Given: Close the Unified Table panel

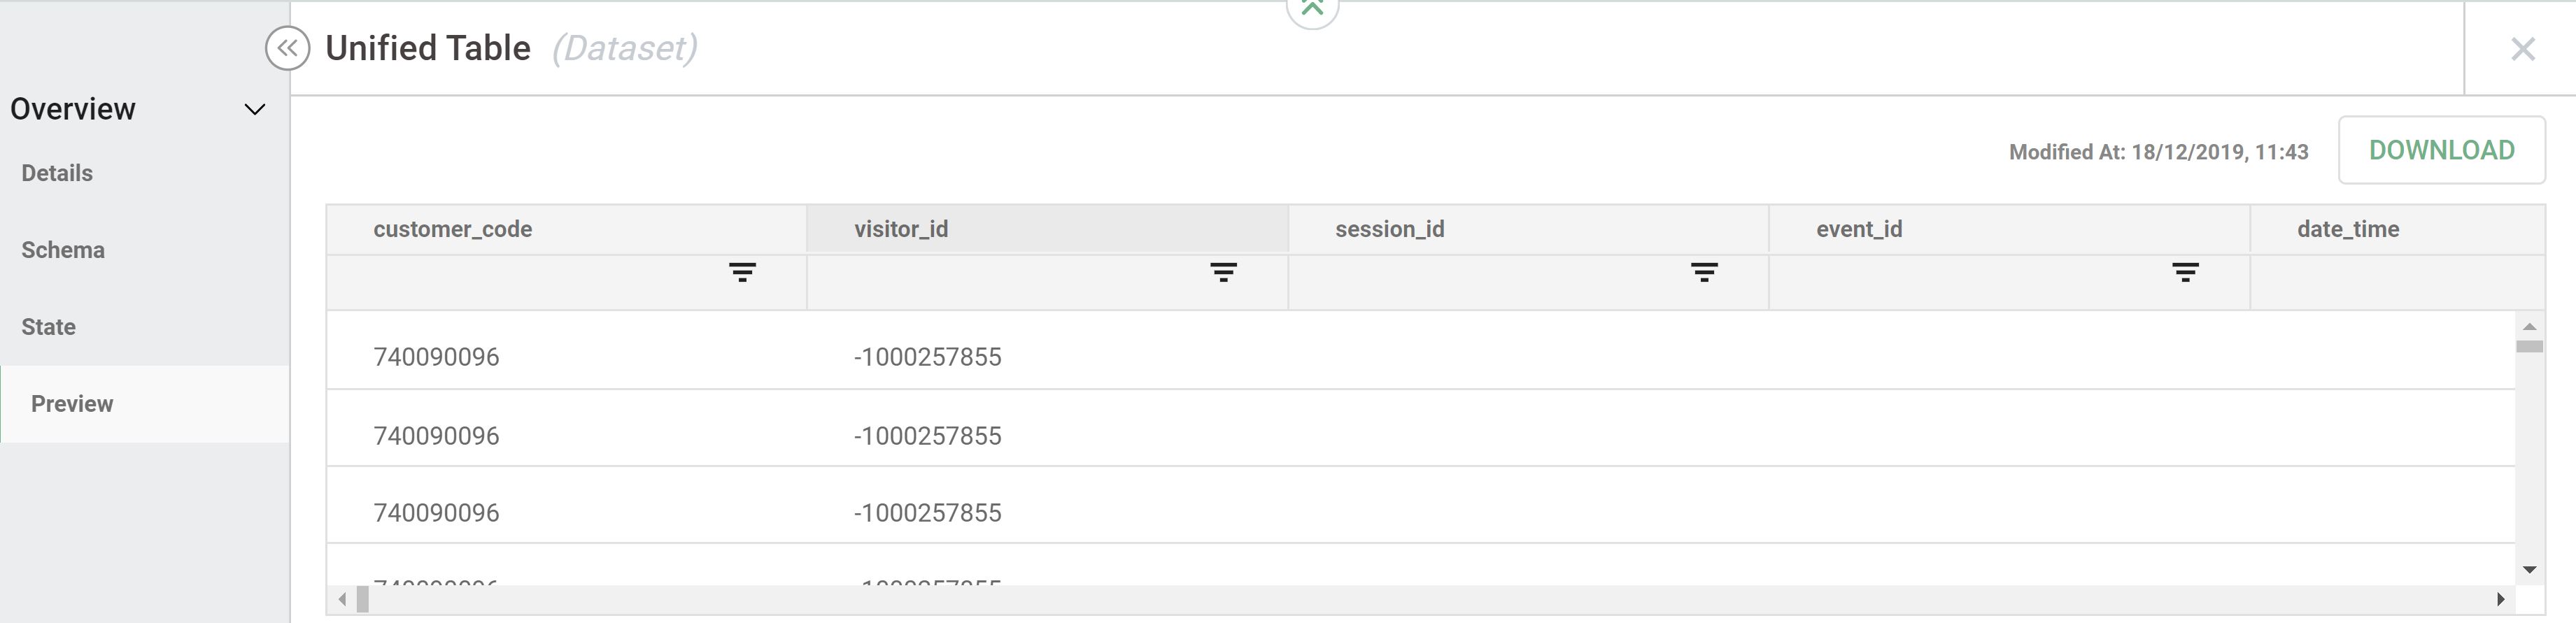Looking at the screenshot, I should click(x=2522, y=49).
